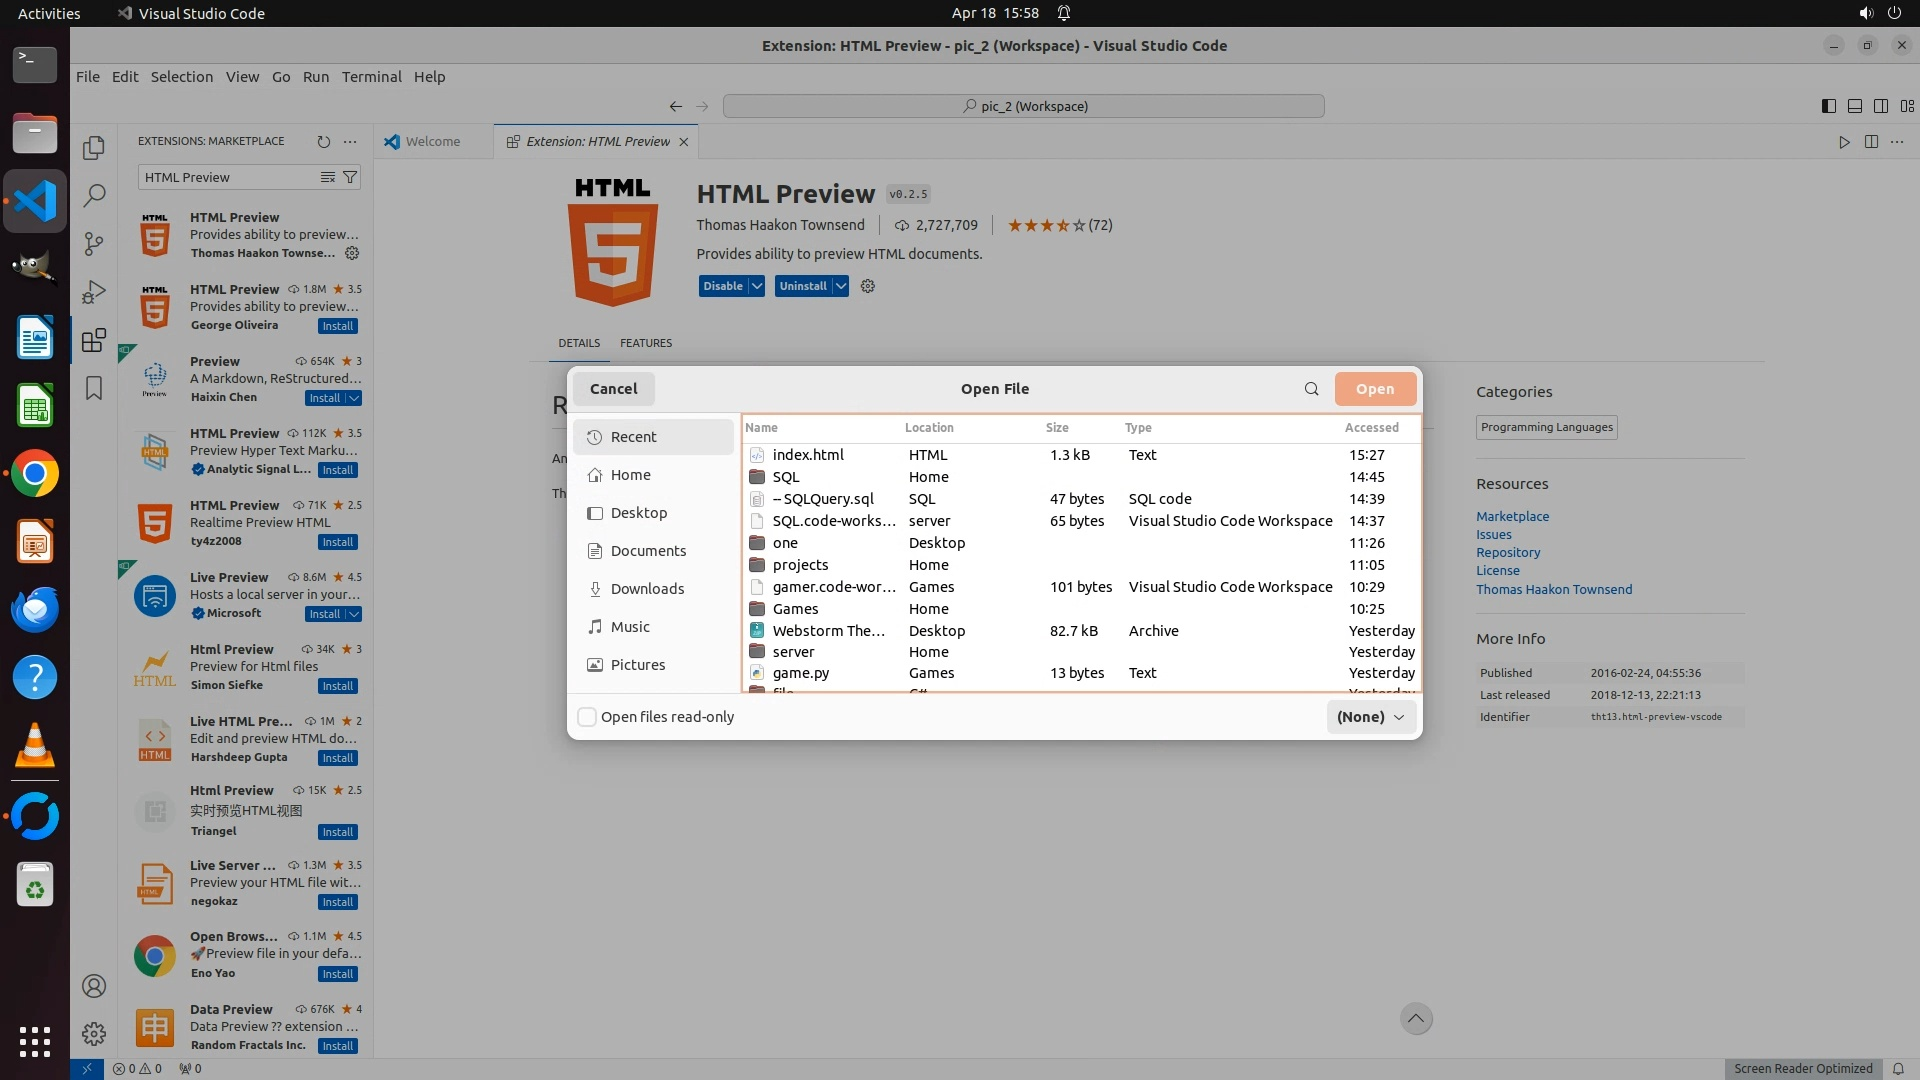
Task: Open Source Control view icon
Action: click(94, 243)
